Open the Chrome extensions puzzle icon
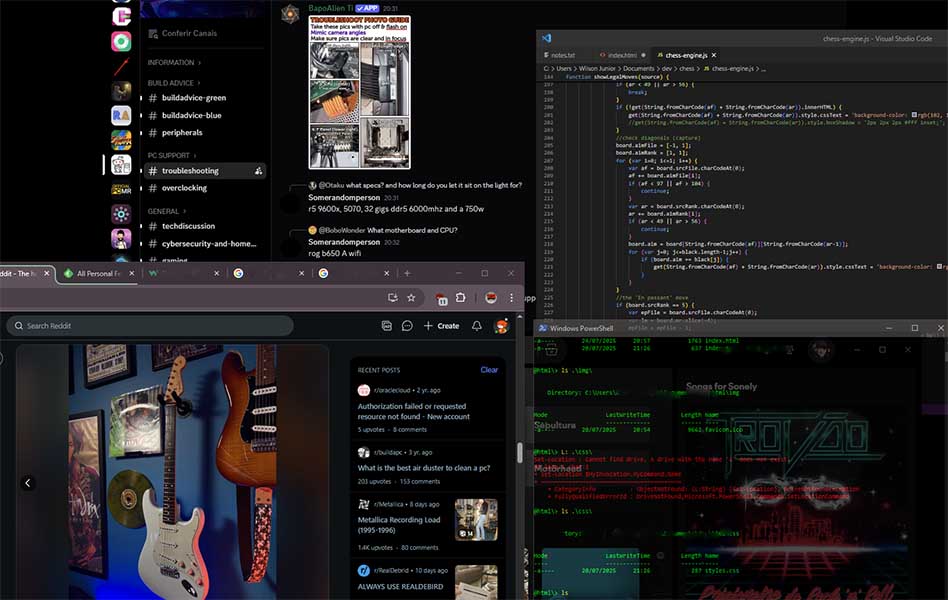 [x=461, y=298]
